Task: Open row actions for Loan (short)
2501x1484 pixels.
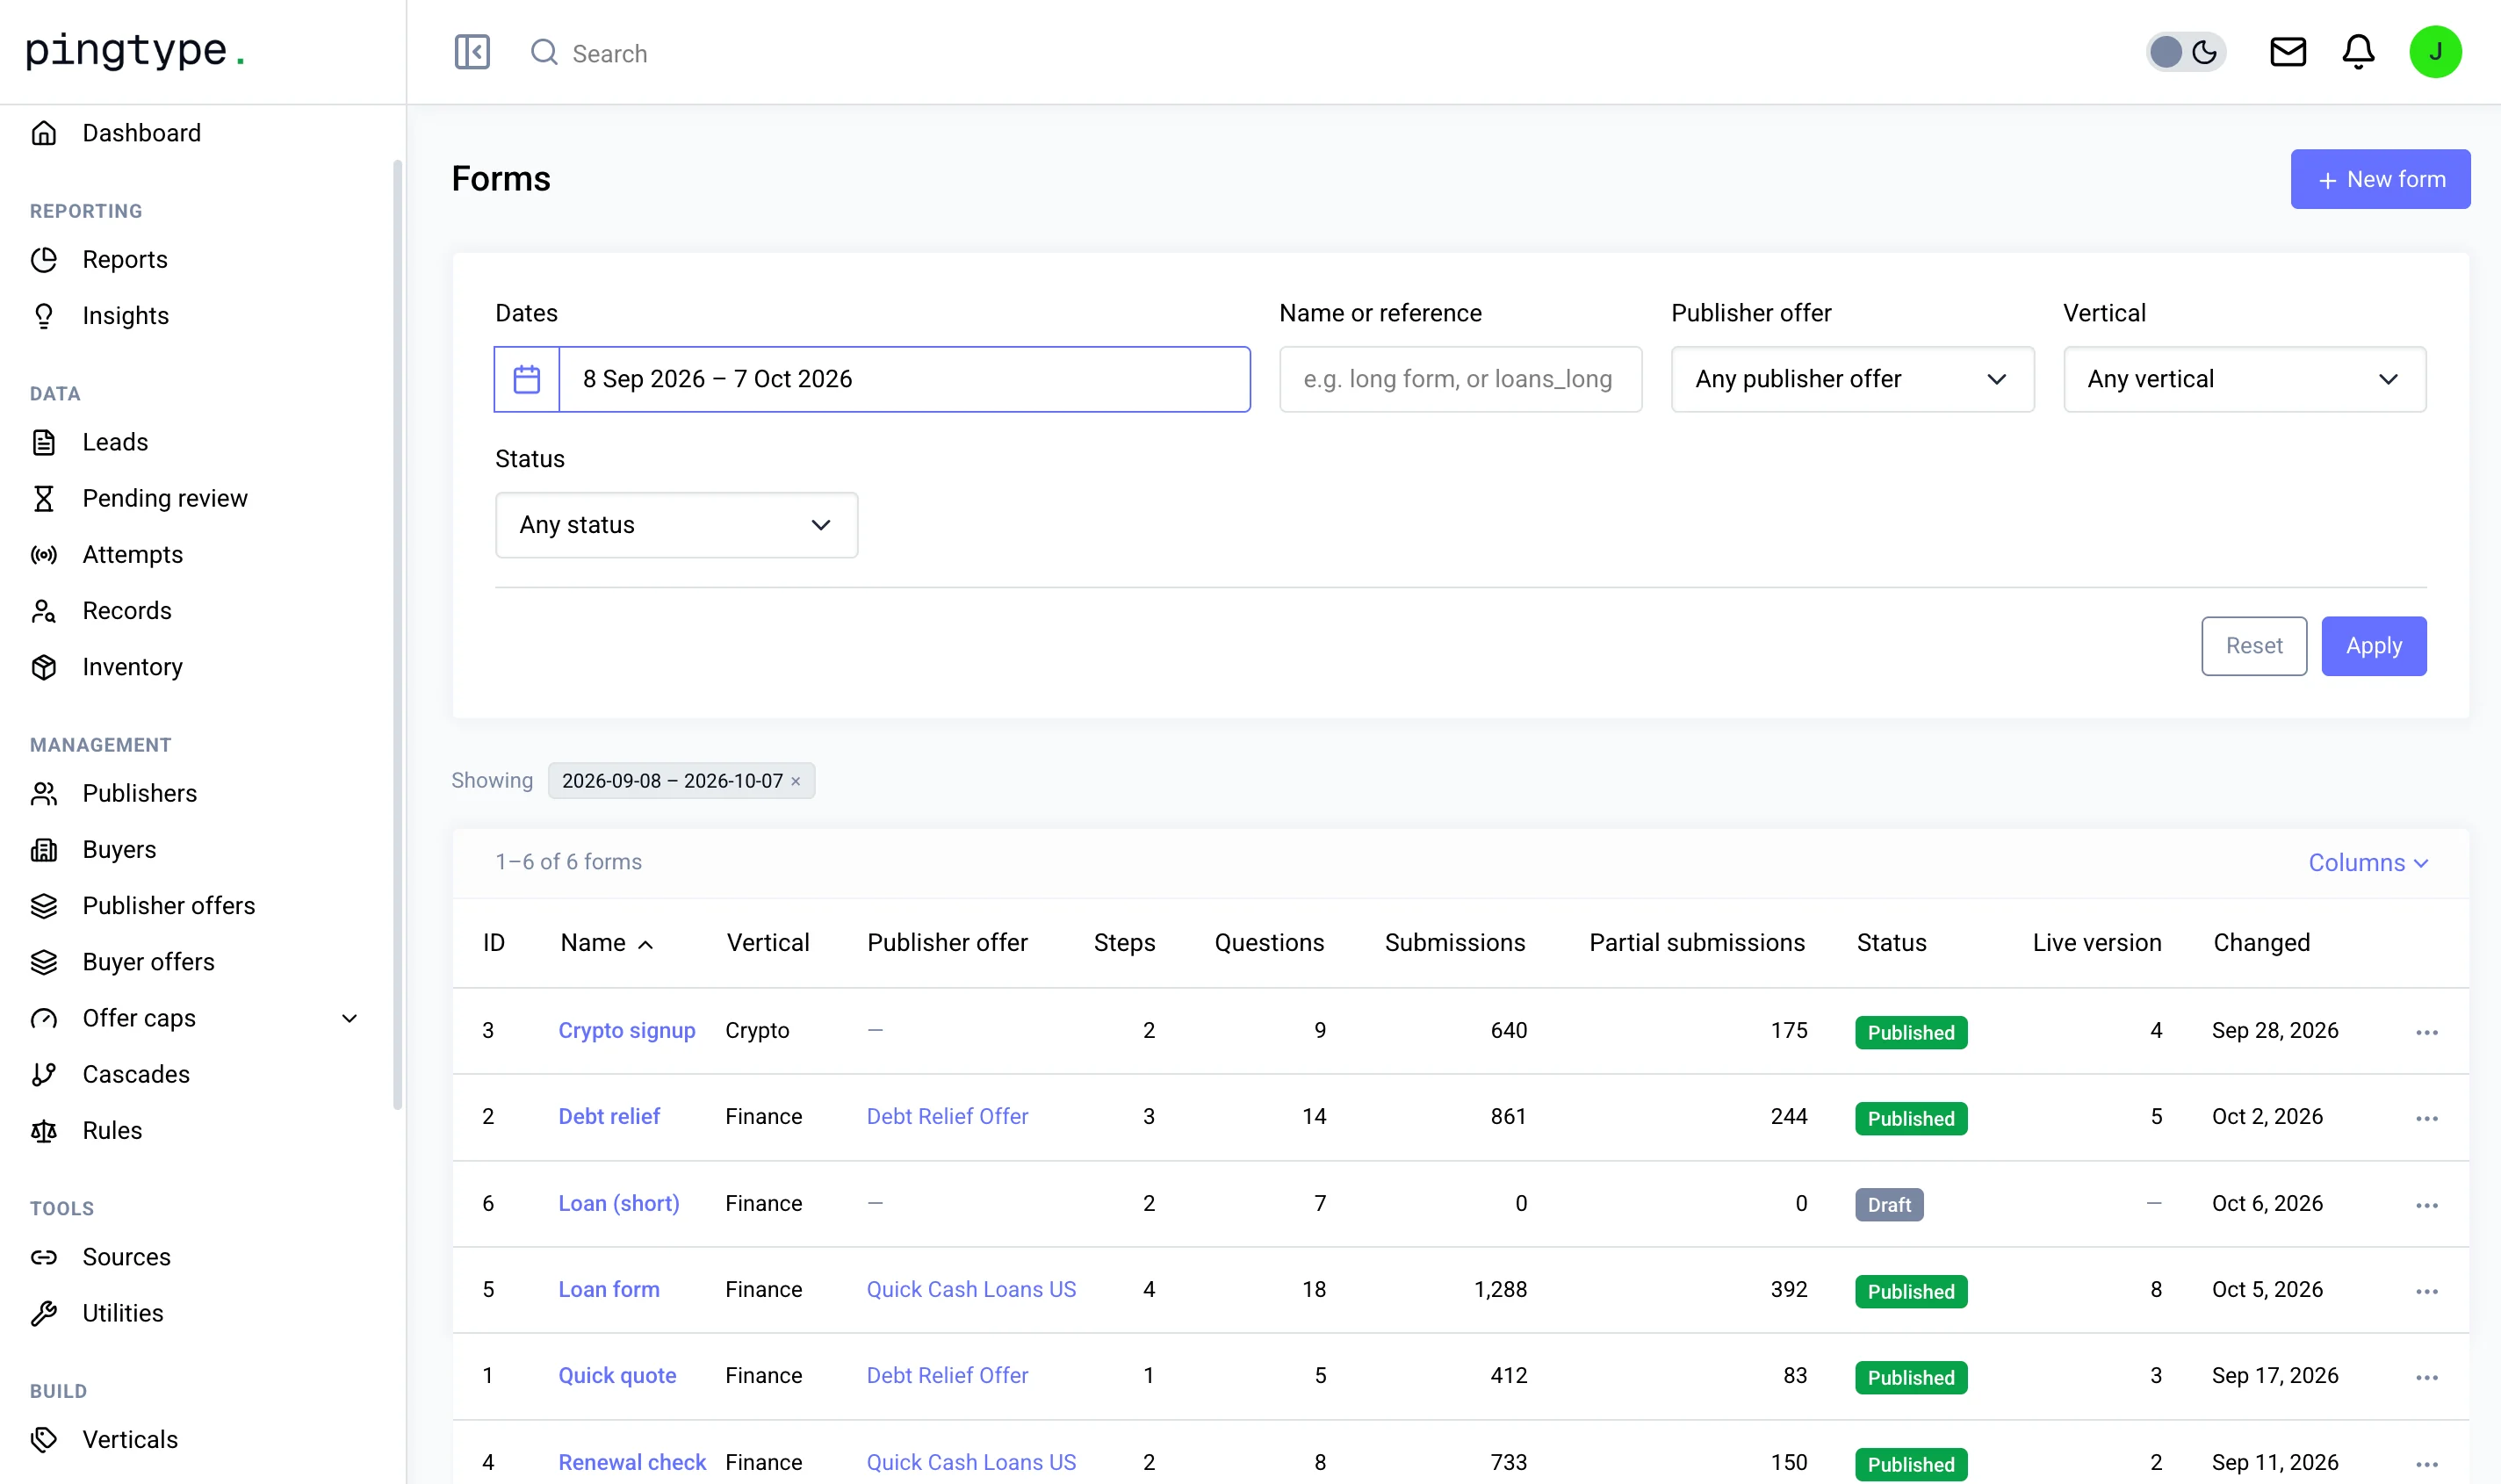Action: point(2426,1205)
